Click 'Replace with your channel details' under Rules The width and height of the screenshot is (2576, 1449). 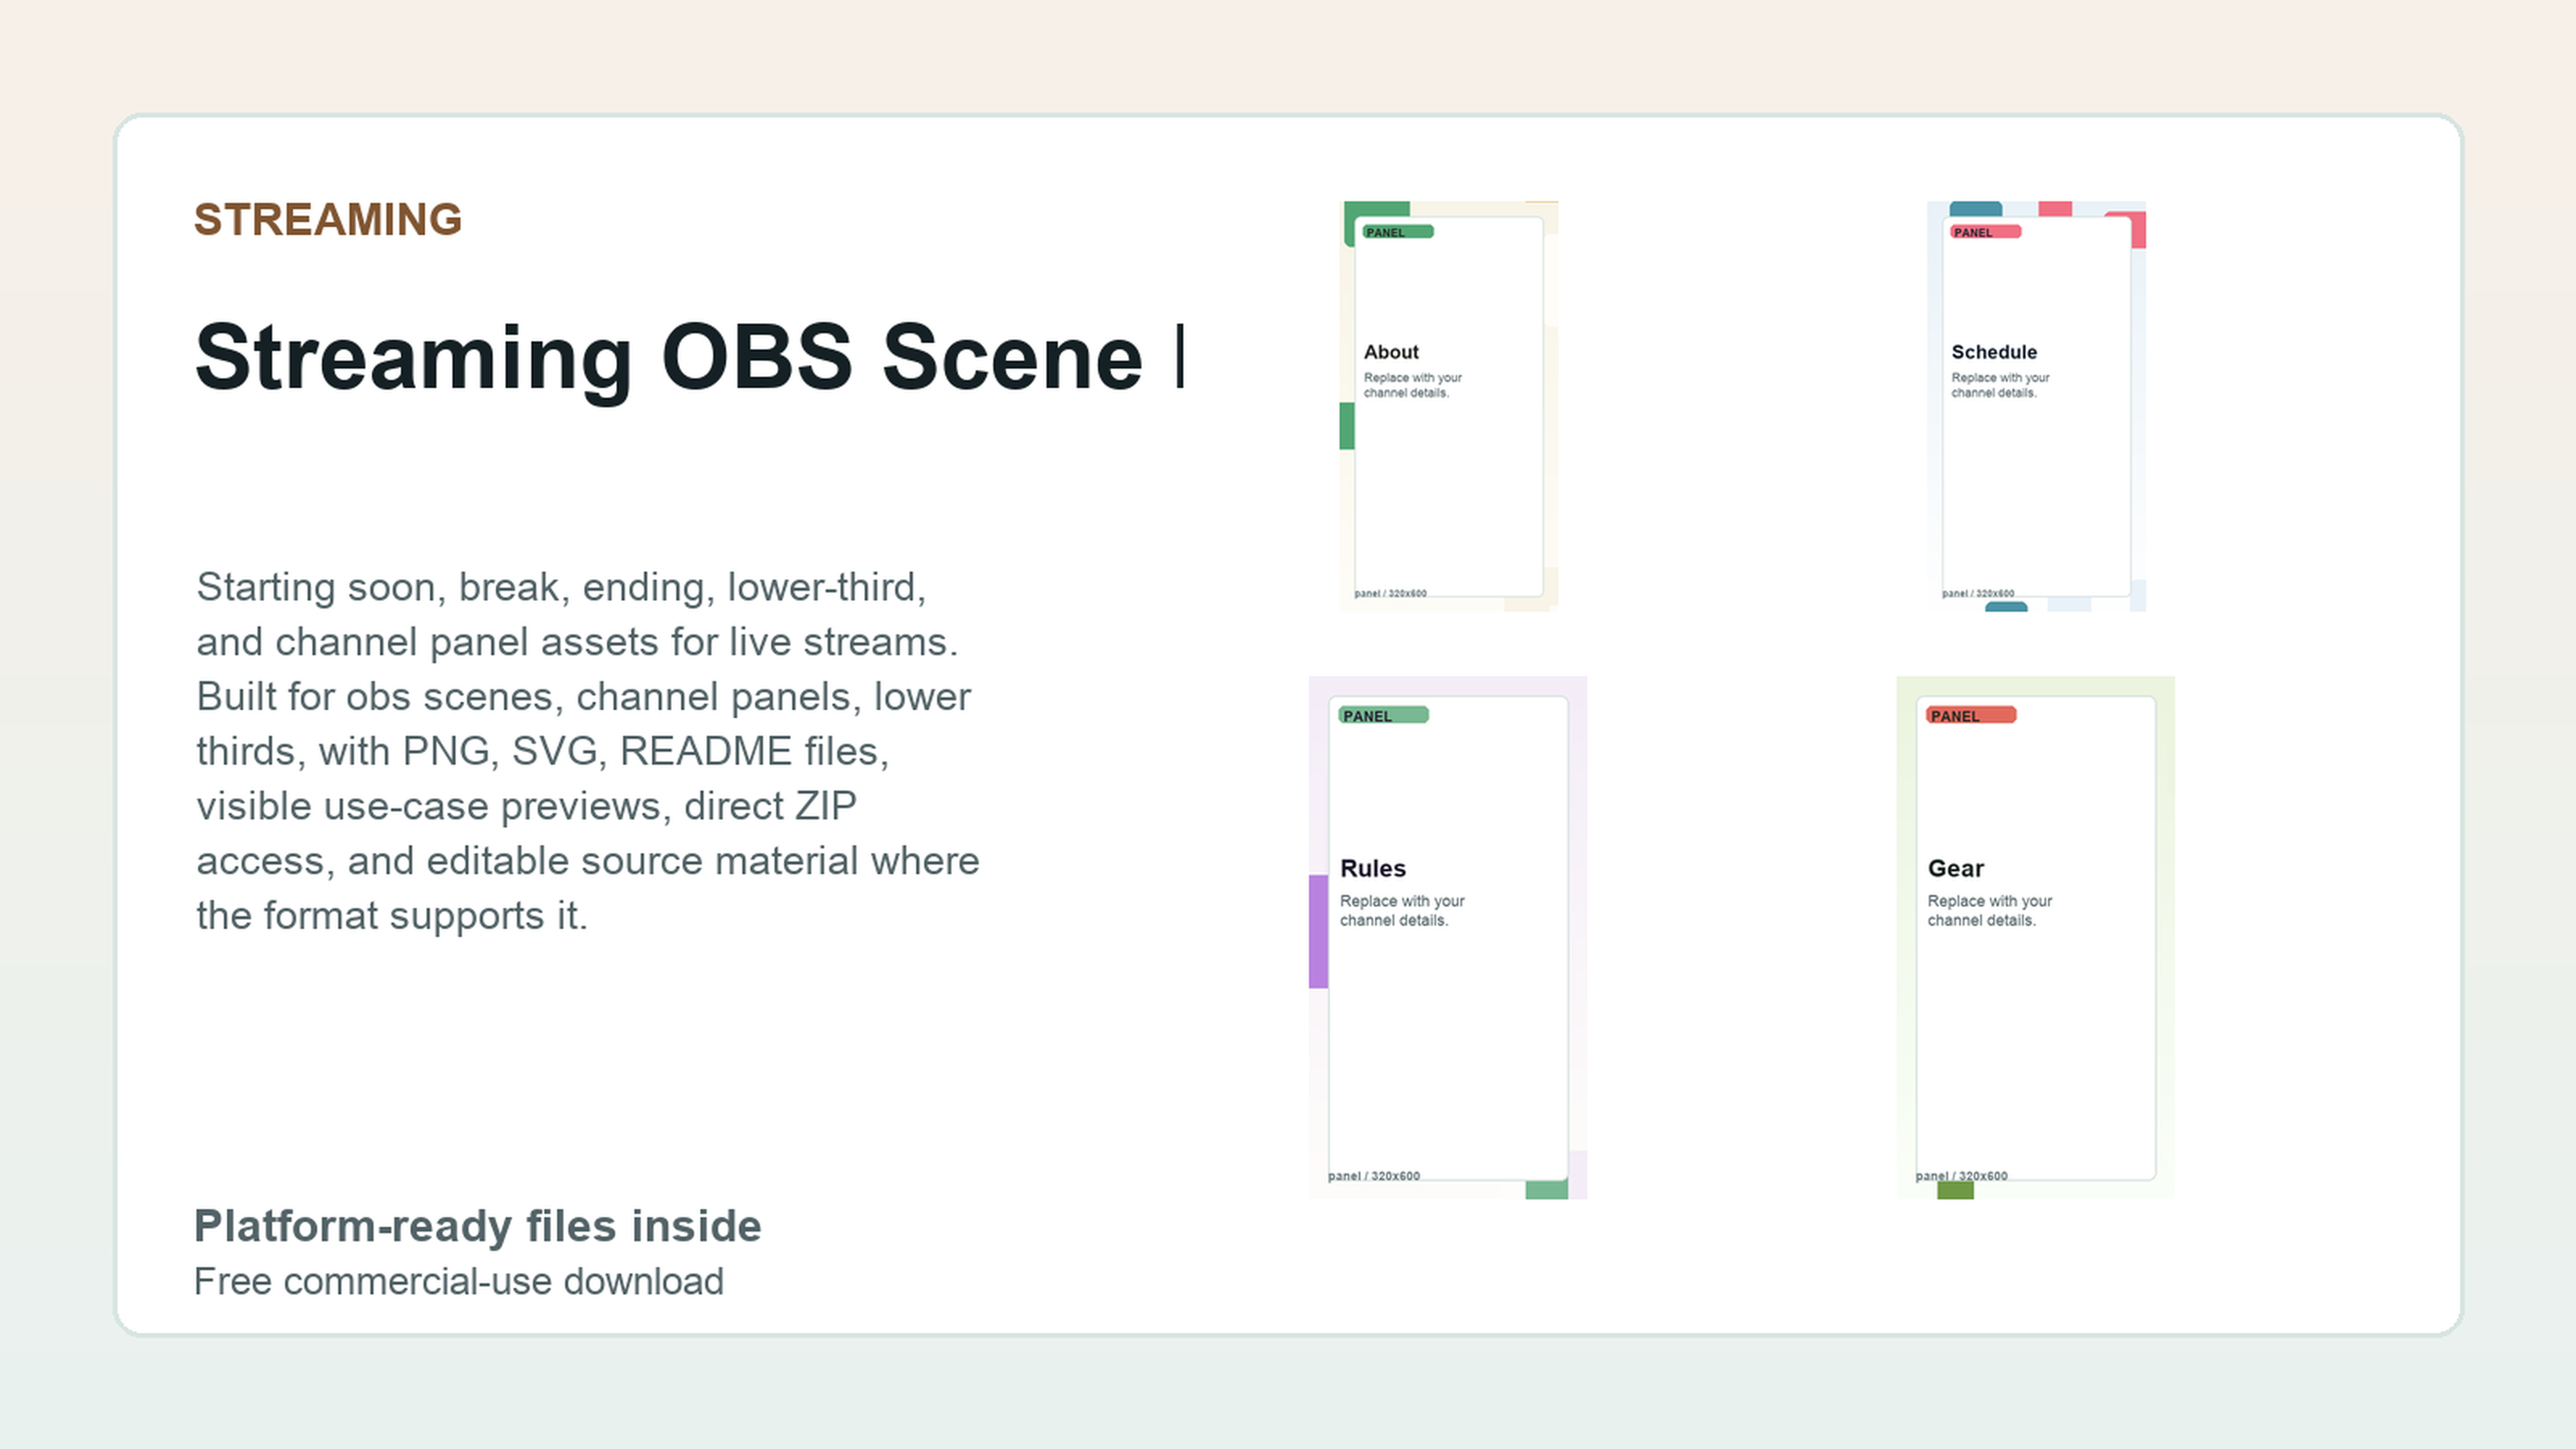point(1402,910)
